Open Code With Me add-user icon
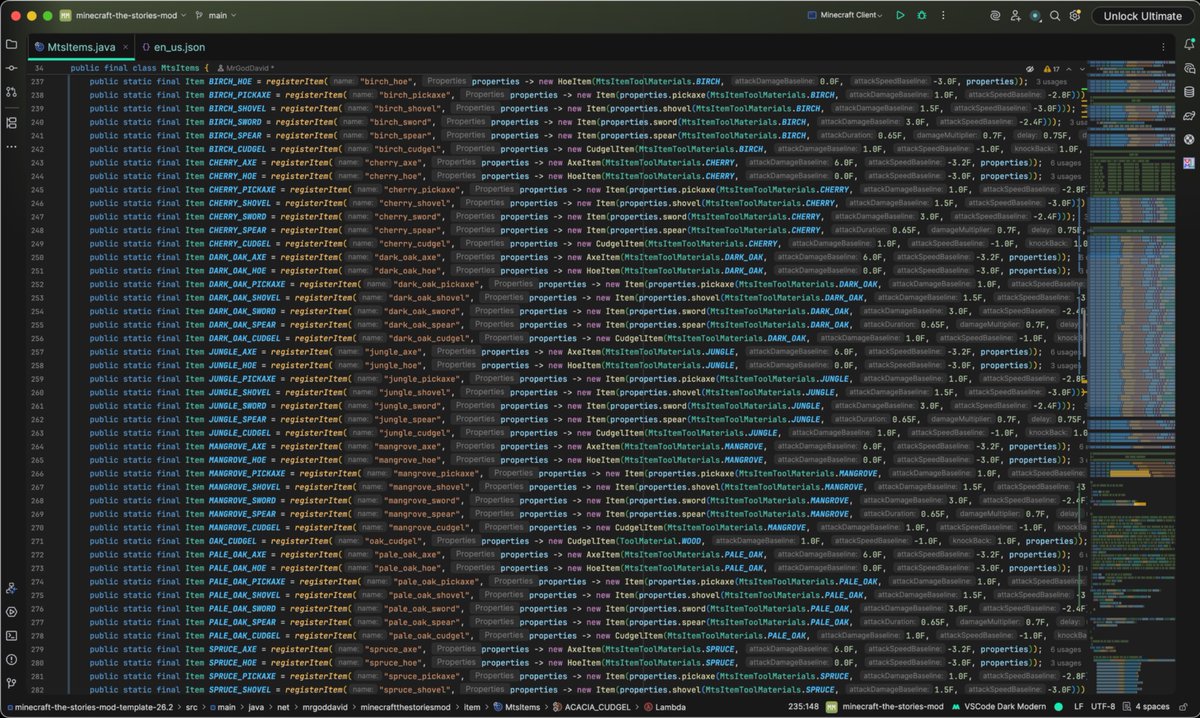The height and width of the screenshot is (718, 1200). click(1015, 16)
